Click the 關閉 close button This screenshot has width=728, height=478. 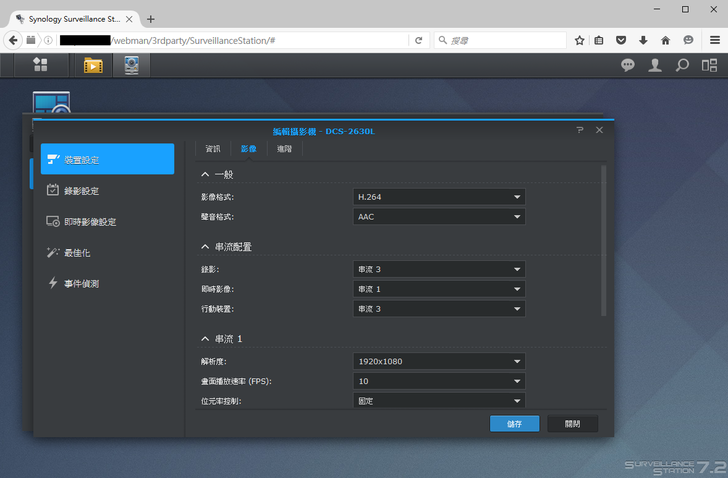[572, 423]
